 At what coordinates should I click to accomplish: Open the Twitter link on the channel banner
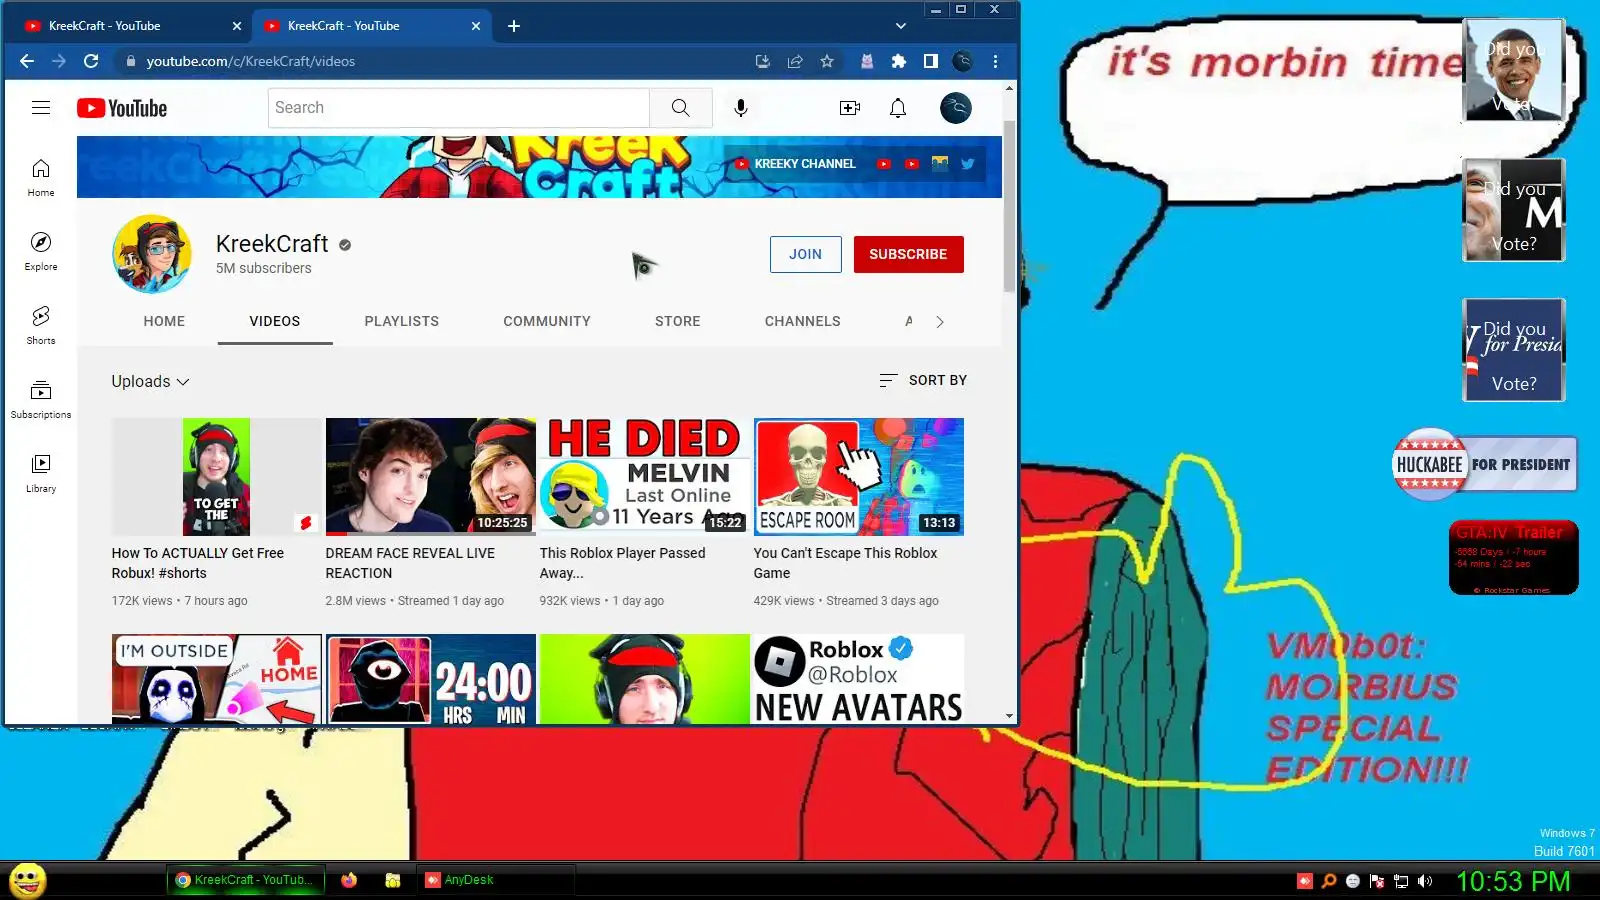pyautogui.click(x=968, y=164)
